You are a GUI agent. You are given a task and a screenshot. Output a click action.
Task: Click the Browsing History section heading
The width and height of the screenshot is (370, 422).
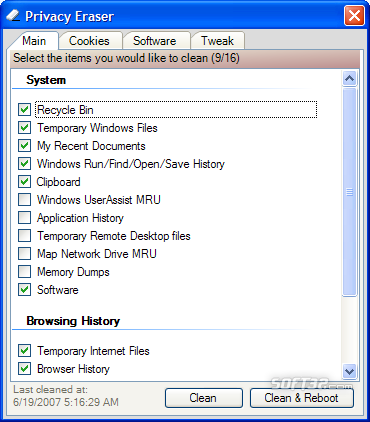73,321
